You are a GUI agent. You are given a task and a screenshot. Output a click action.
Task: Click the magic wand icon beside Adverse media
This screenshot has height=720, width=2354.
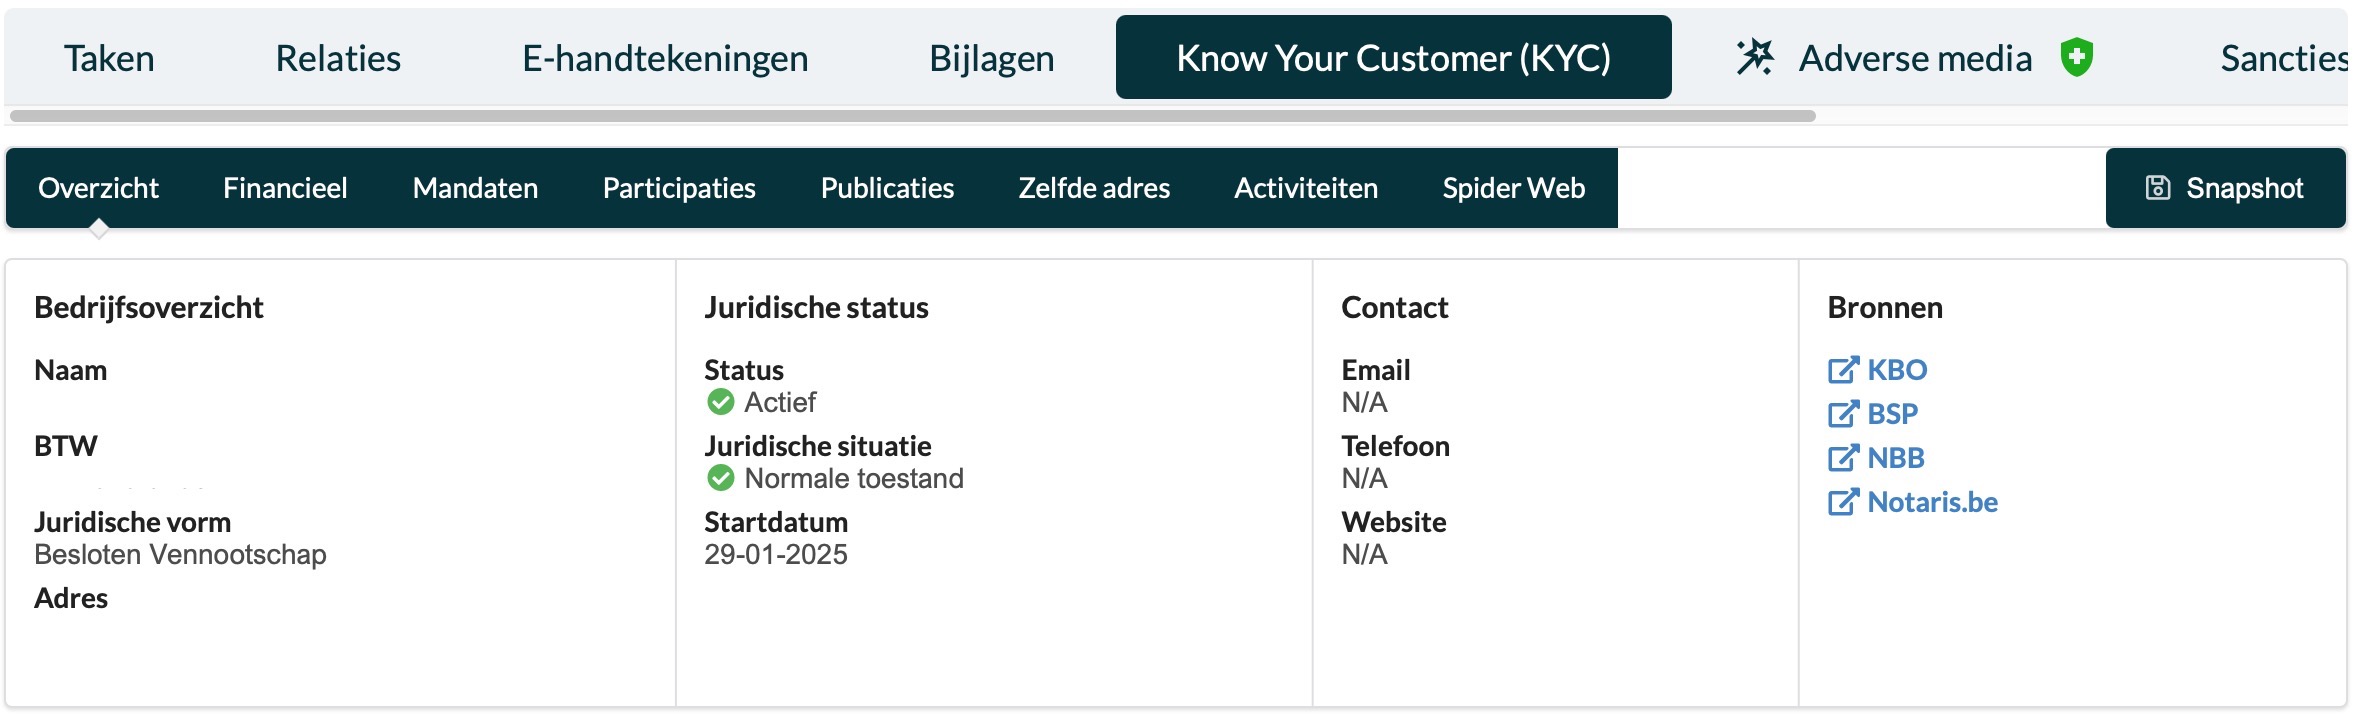(1755, 58)
